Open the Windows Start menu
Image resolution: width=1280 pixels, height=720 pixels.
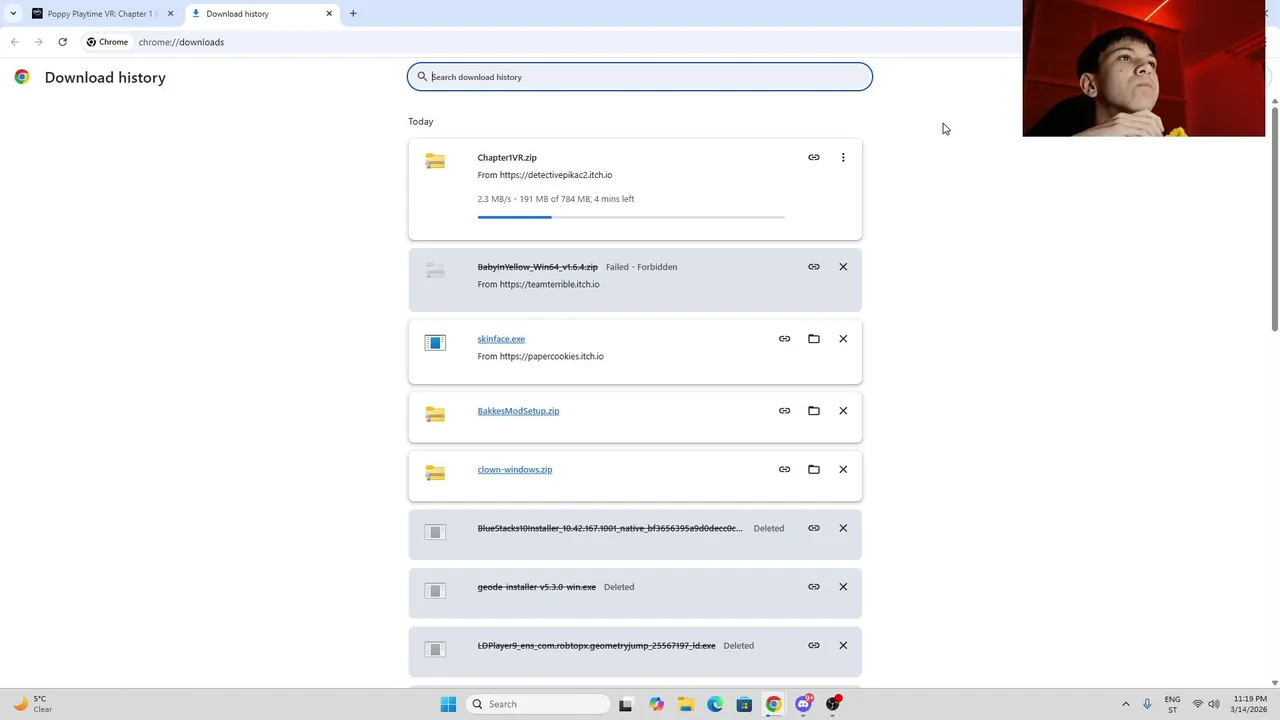[448, 704]
